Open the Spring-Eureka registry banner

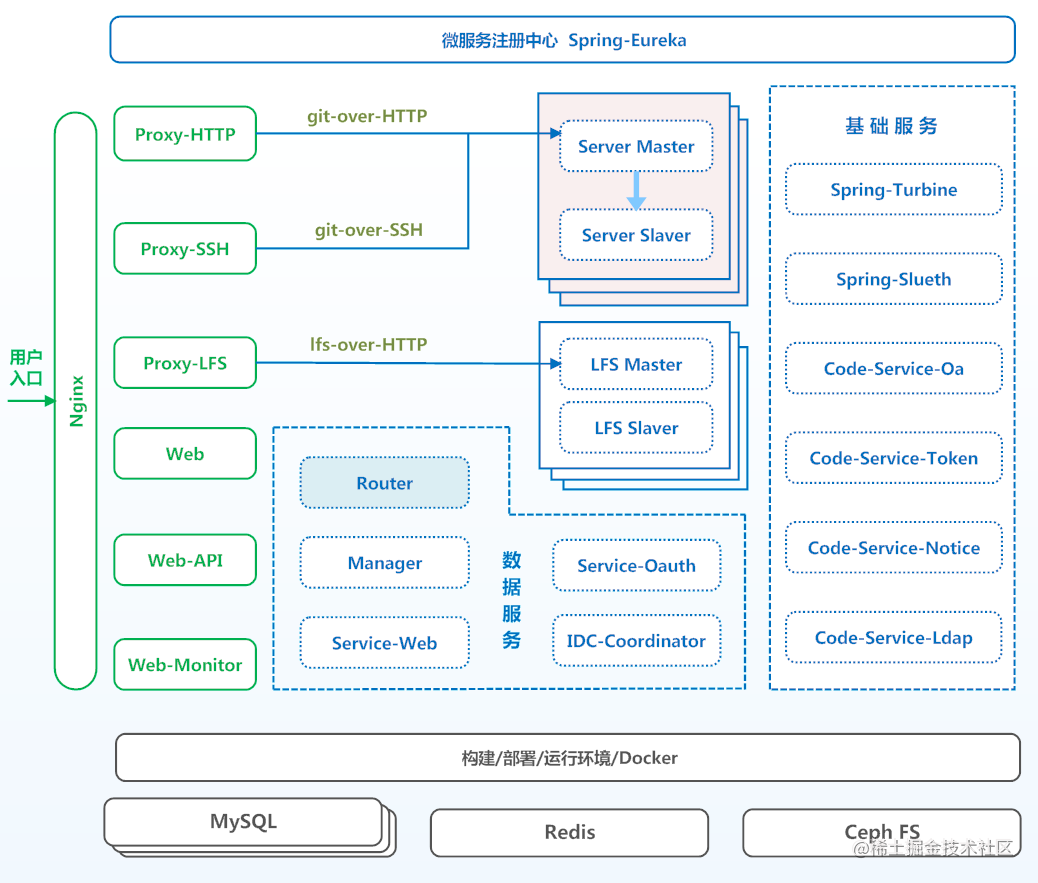tap(564, 40)
